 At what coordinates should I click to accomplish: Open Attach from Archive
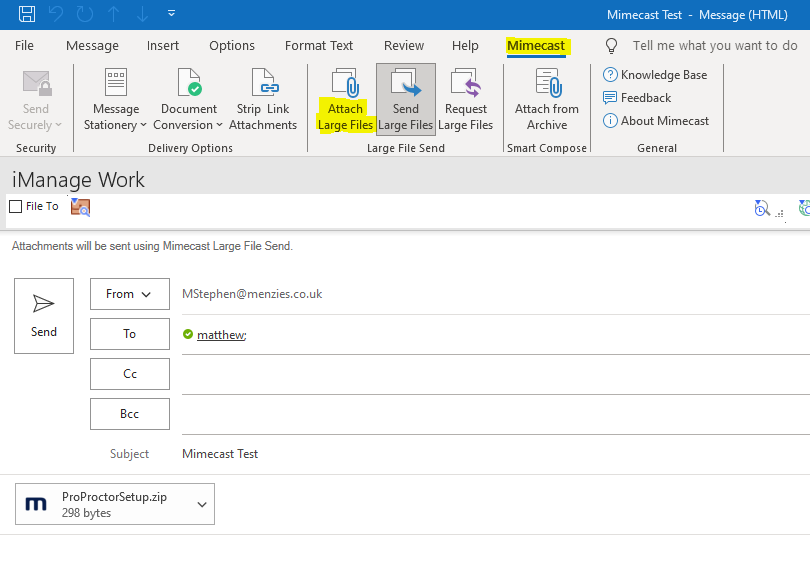[x=546, y=99]
